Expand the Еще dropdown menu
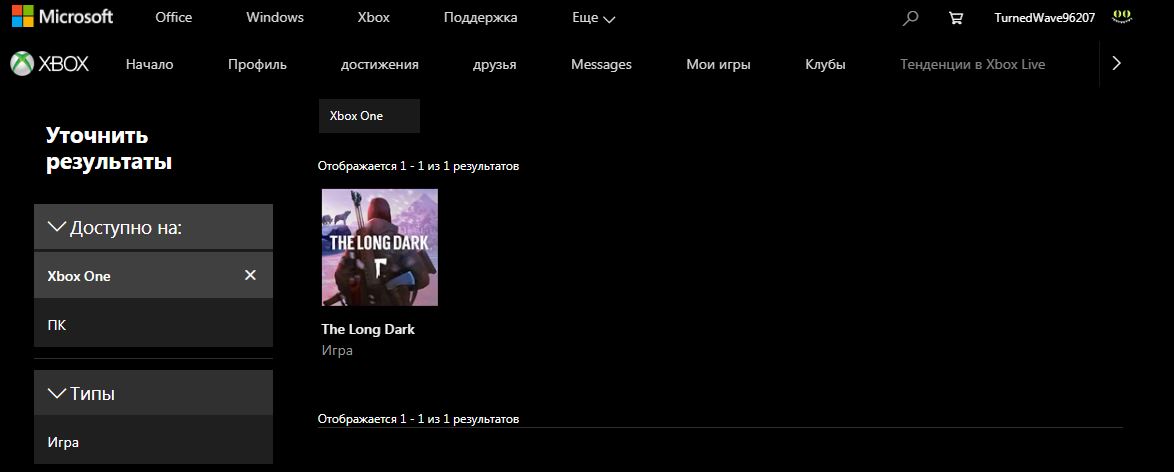Screen dimensions: 1174x472 593,18
